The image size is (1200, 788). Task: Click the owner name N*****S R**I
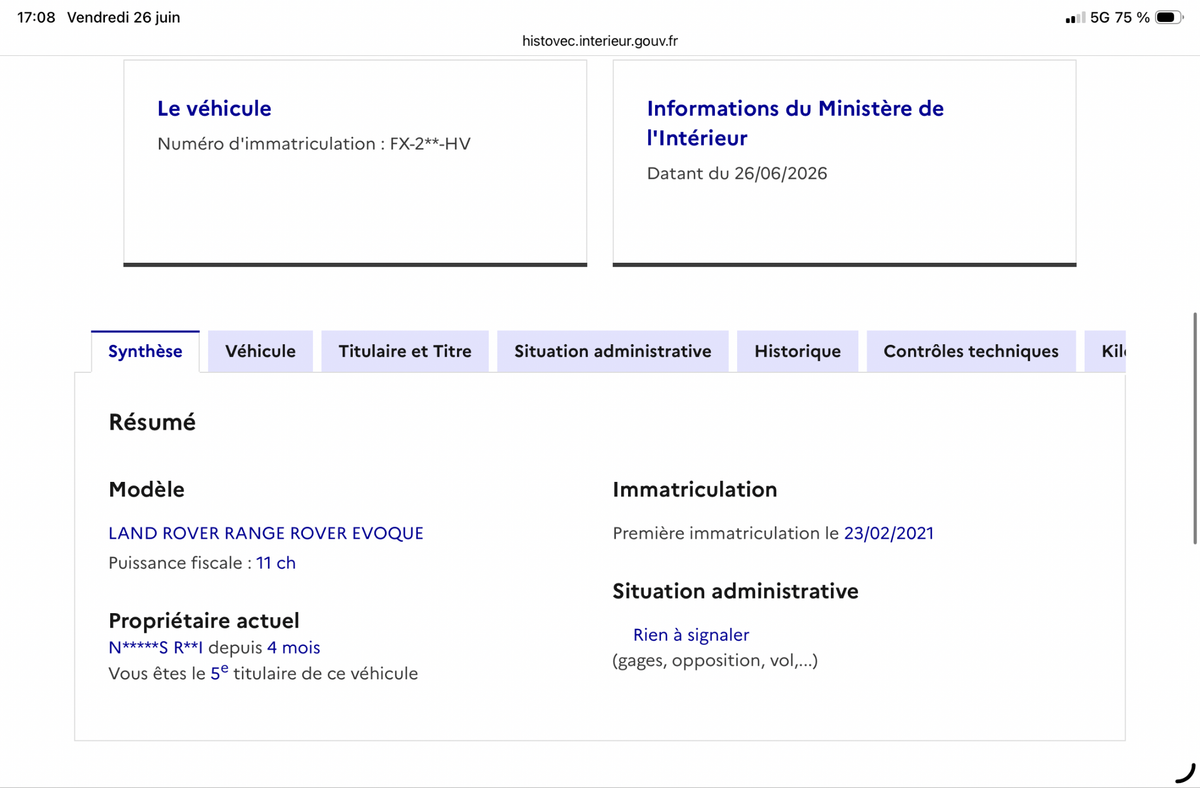point(156,648)
